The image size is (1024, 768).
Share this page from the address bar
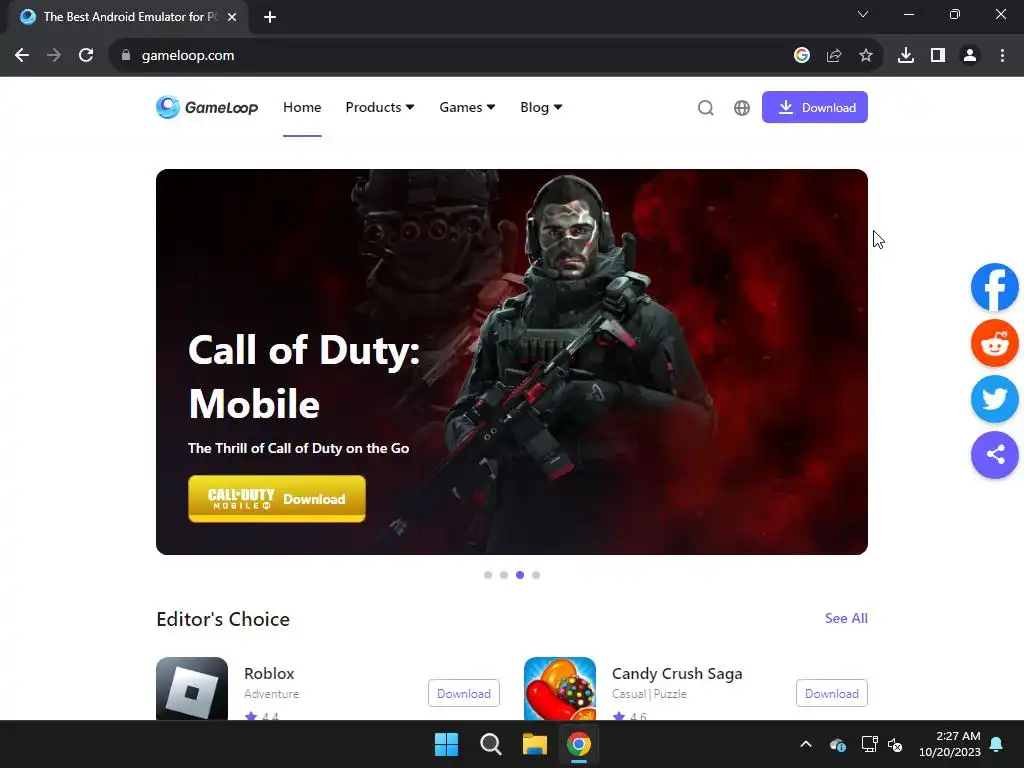coord(834,56)
